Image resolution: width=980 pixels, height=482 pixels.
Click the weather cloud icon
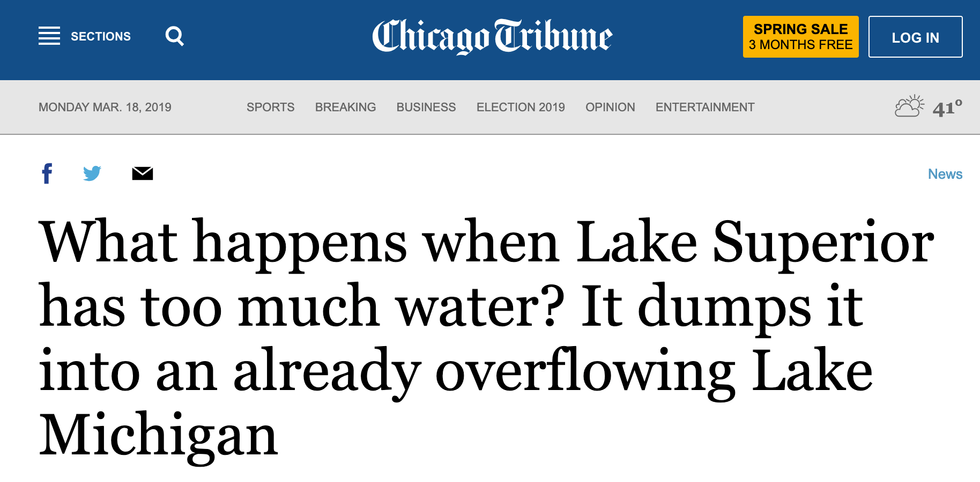[x=909, y=107]
